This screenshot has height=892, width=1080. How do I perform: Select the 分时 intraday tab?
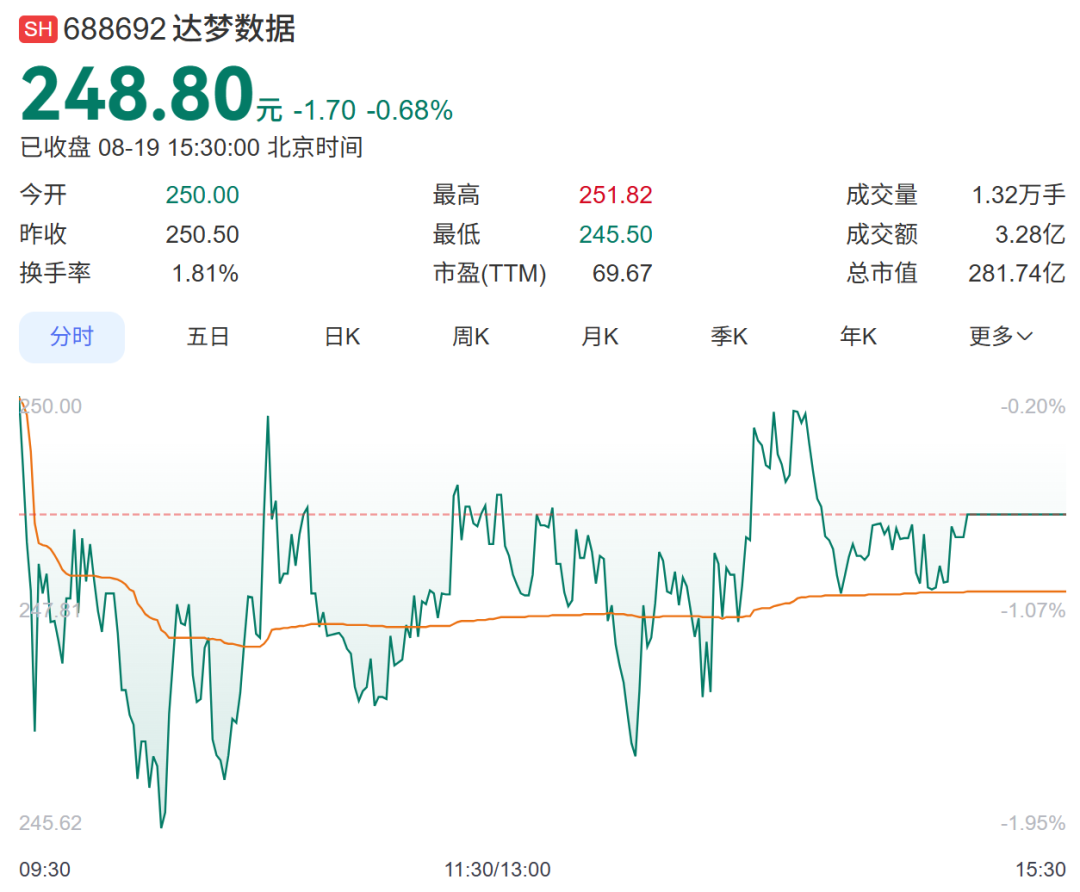[x=72, y=337]
